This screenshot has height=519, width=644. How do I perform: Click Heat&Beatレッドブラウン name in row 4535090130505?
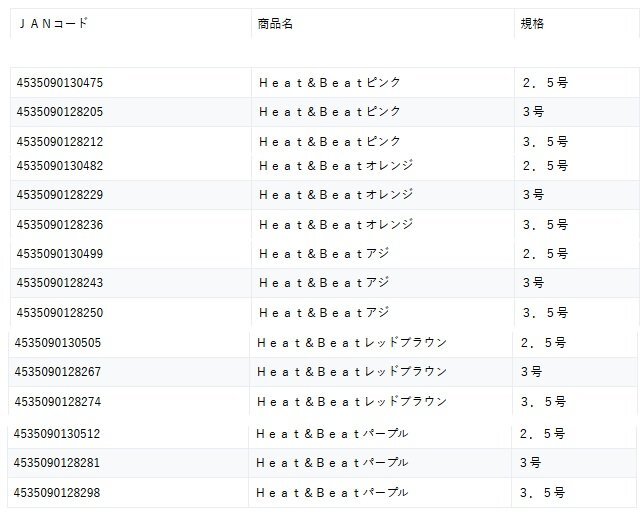(x=352, y=342)
